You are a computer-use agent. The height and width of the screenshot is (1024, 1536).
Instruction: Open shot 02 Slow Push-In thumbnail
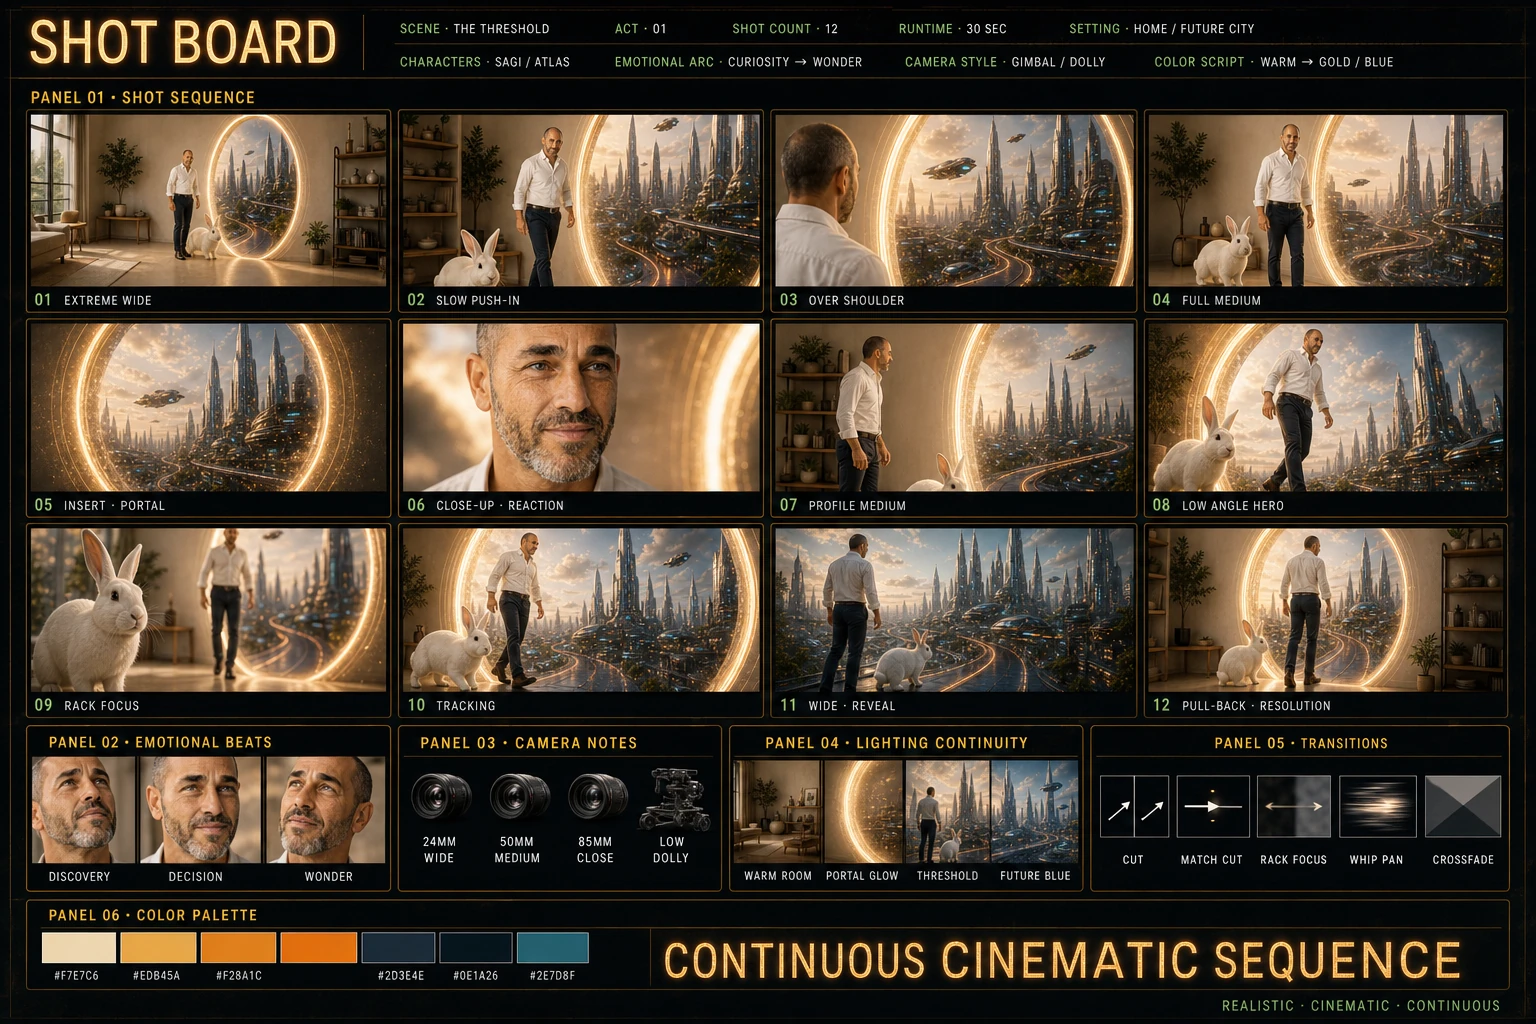(581, 201)
